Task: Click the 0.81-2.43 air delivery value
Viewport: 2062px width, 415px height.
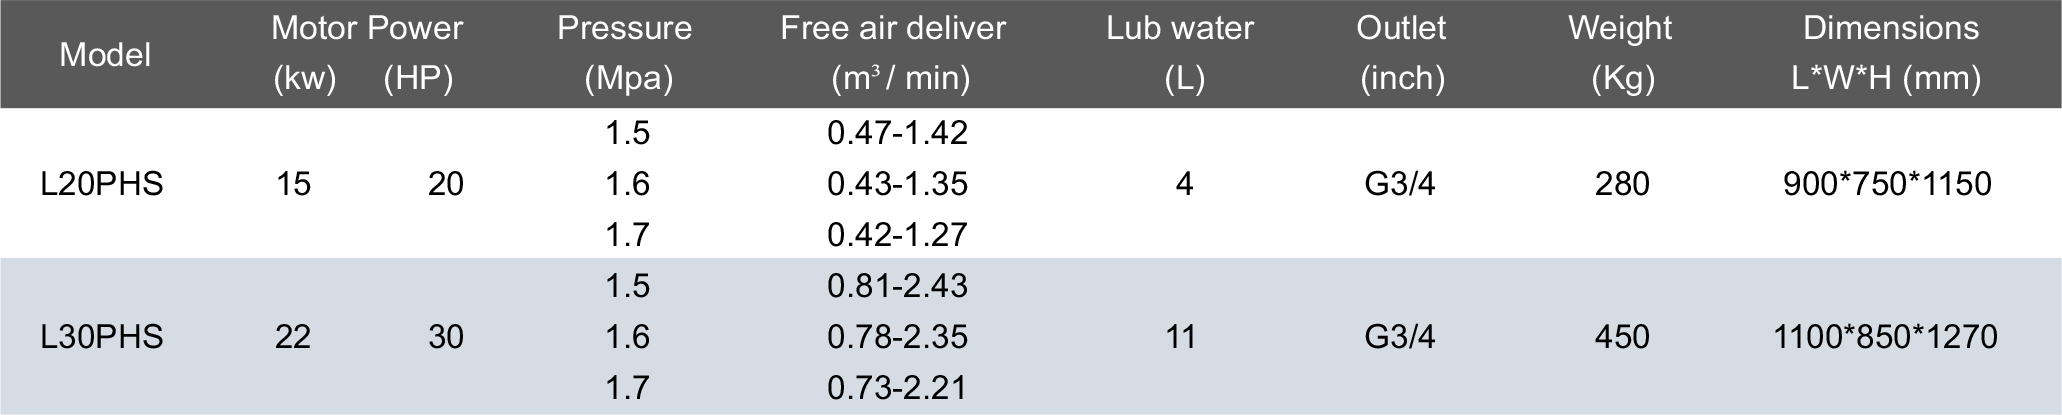Action: click(897, 286)
